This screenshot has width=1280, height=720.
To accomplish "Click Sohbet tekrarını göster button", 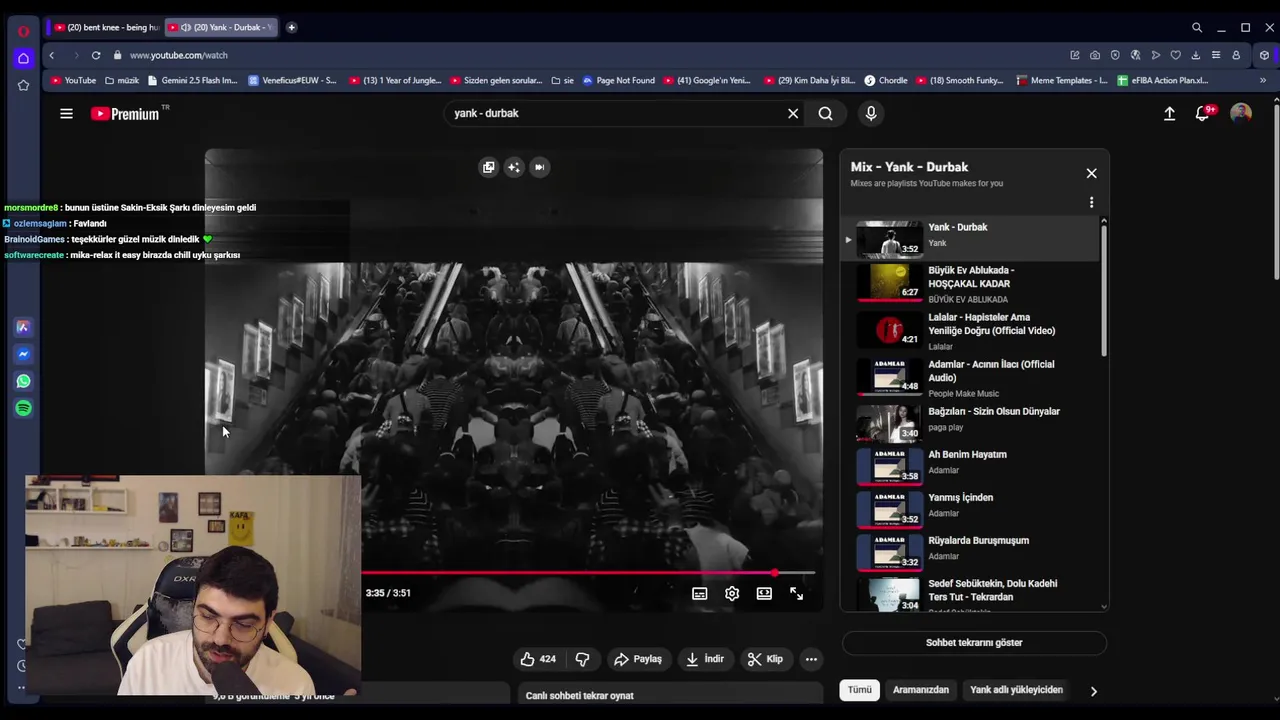I will tap(974, 643).
